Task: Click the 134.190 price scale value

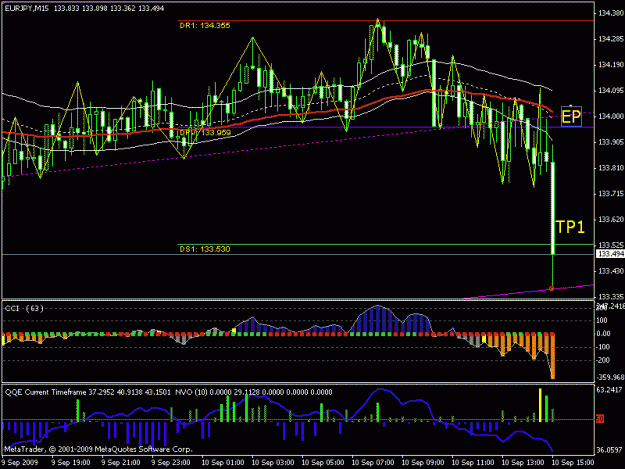Action: pyautogui.click(x=611, y=65)
